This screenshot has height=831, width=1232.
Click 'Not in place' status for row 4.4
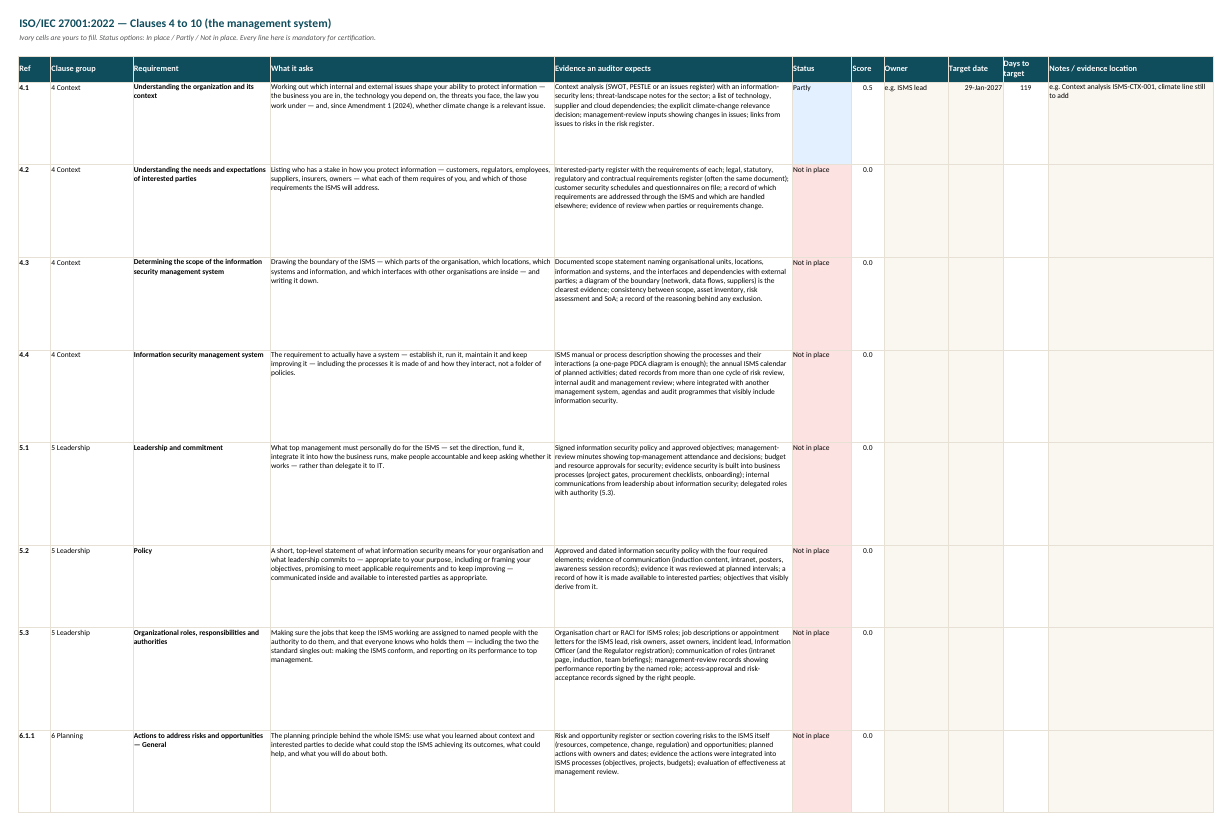point(821,394)
